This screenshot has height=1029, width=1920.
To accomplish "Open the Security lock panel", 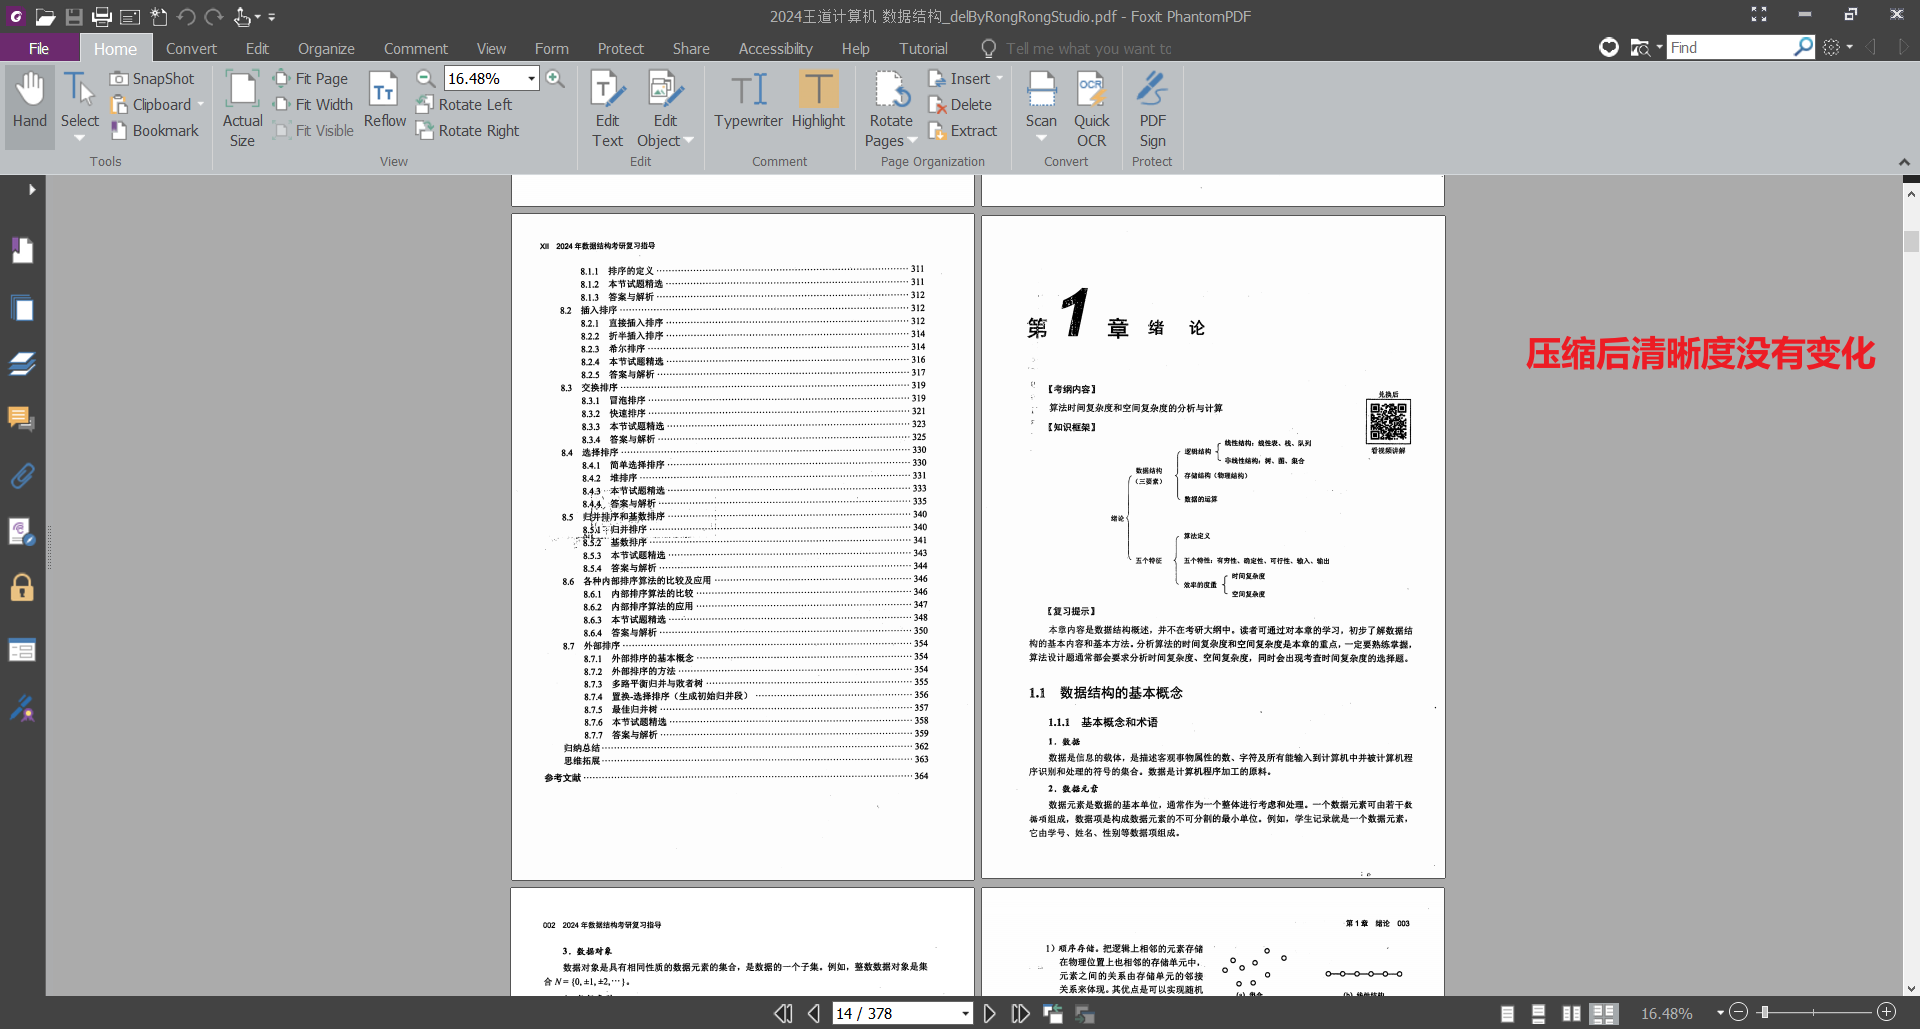I will point(22,588).
